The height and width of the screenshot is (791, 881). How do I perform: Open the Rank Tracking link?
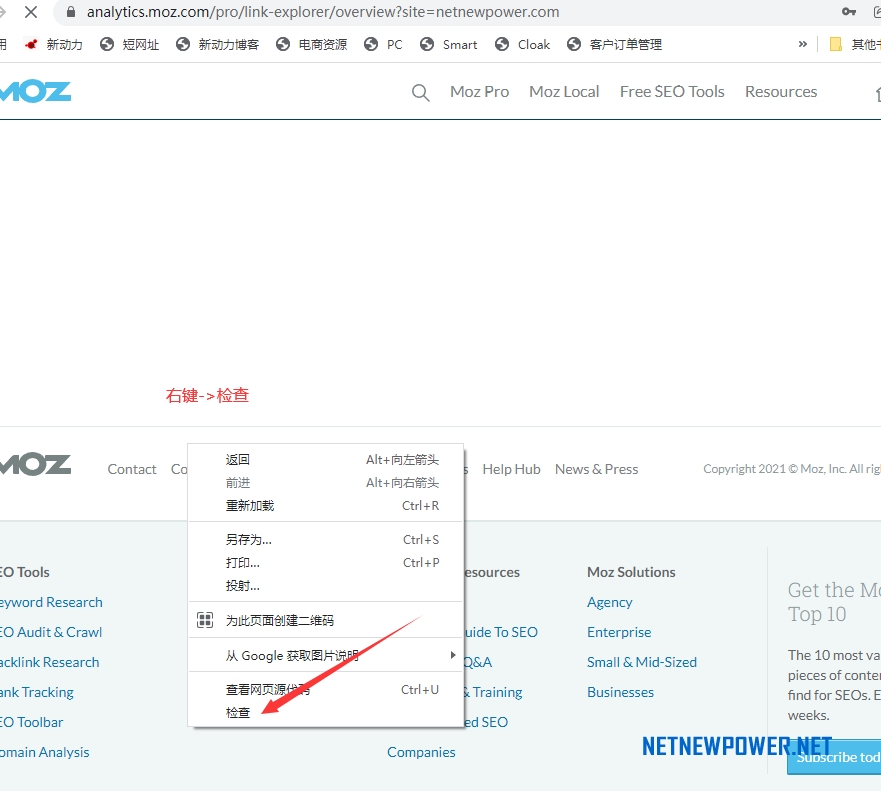tap(37, 692)
